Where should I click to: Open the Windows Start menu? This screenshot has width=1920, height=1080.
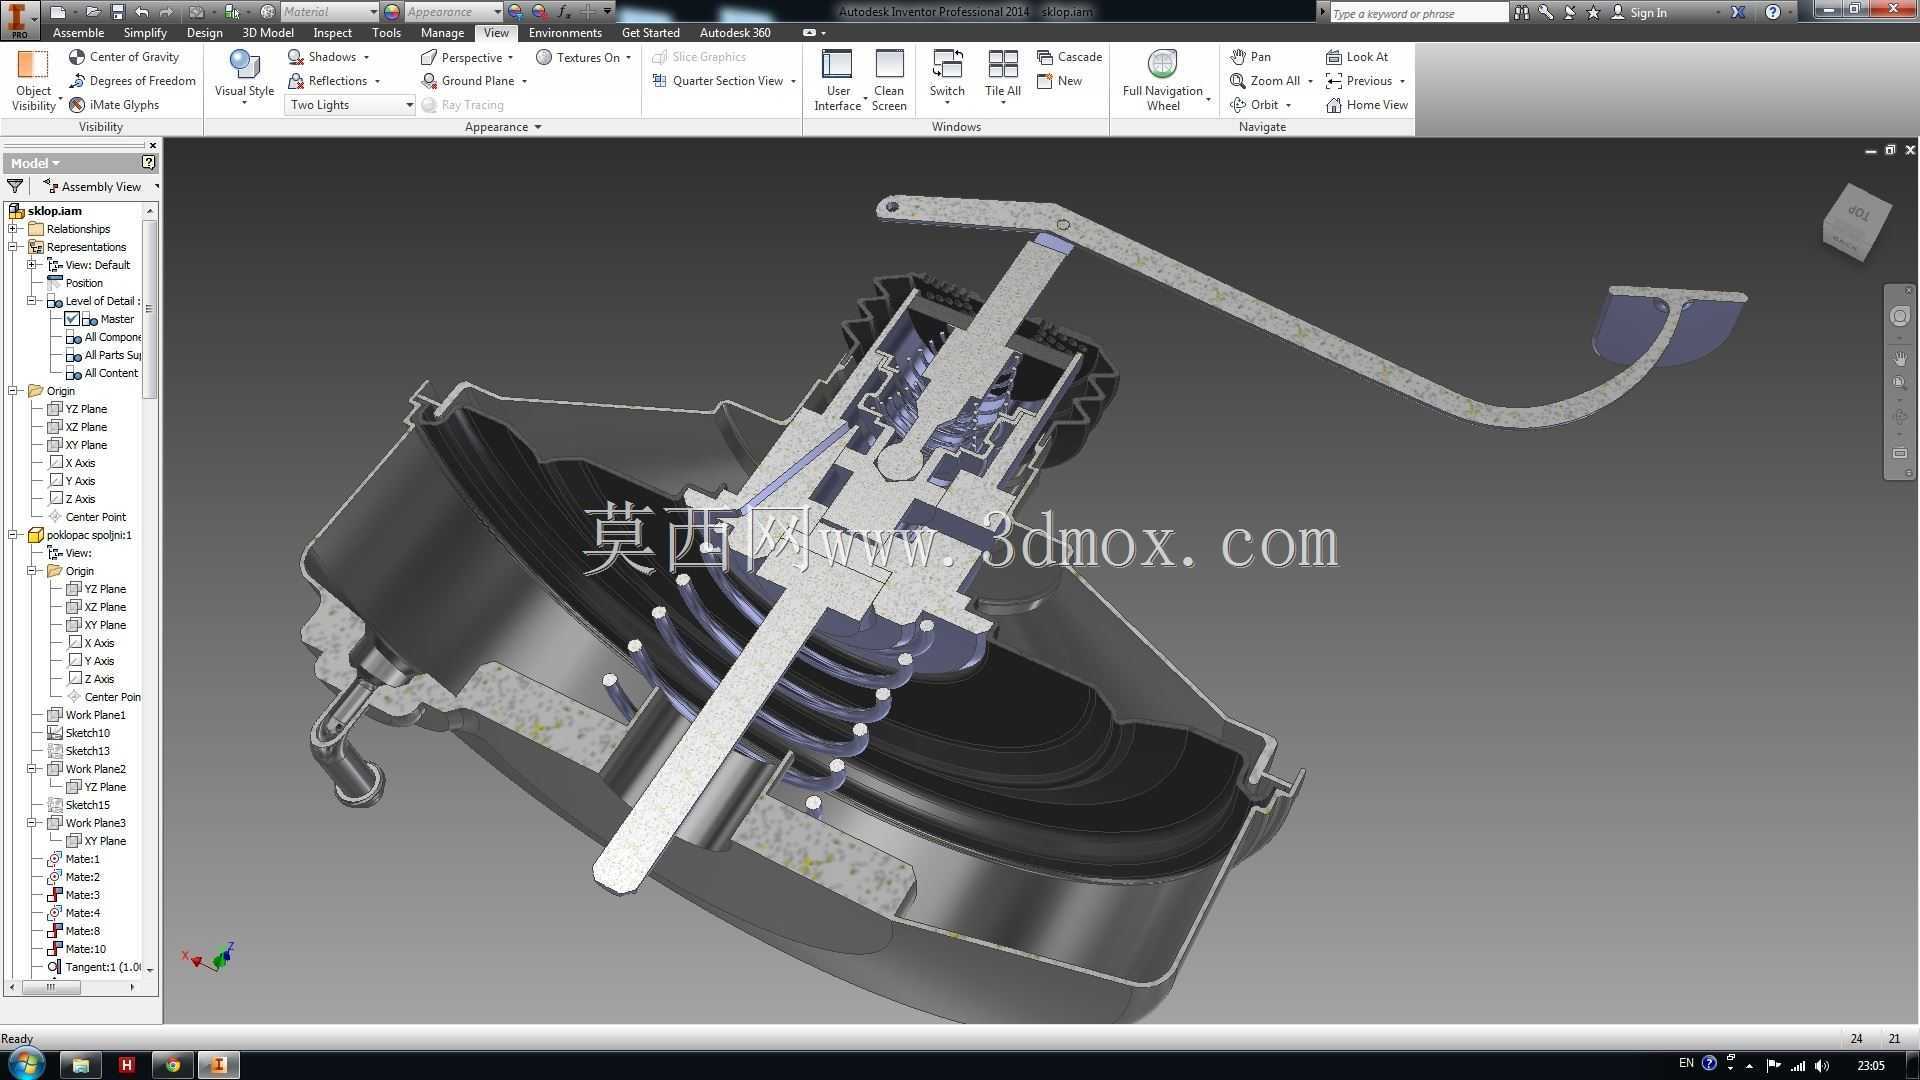24,1064
